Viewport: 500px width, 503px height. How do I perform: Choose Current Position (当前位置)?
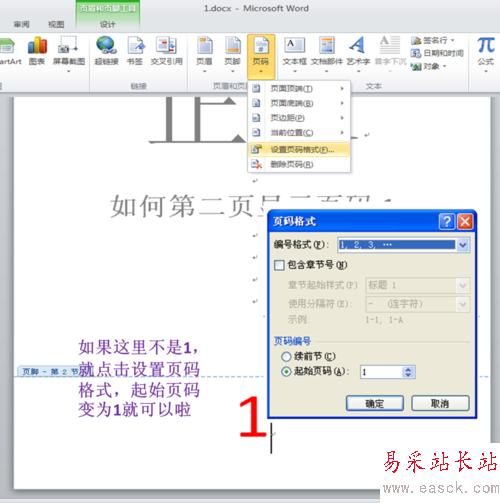299,133
